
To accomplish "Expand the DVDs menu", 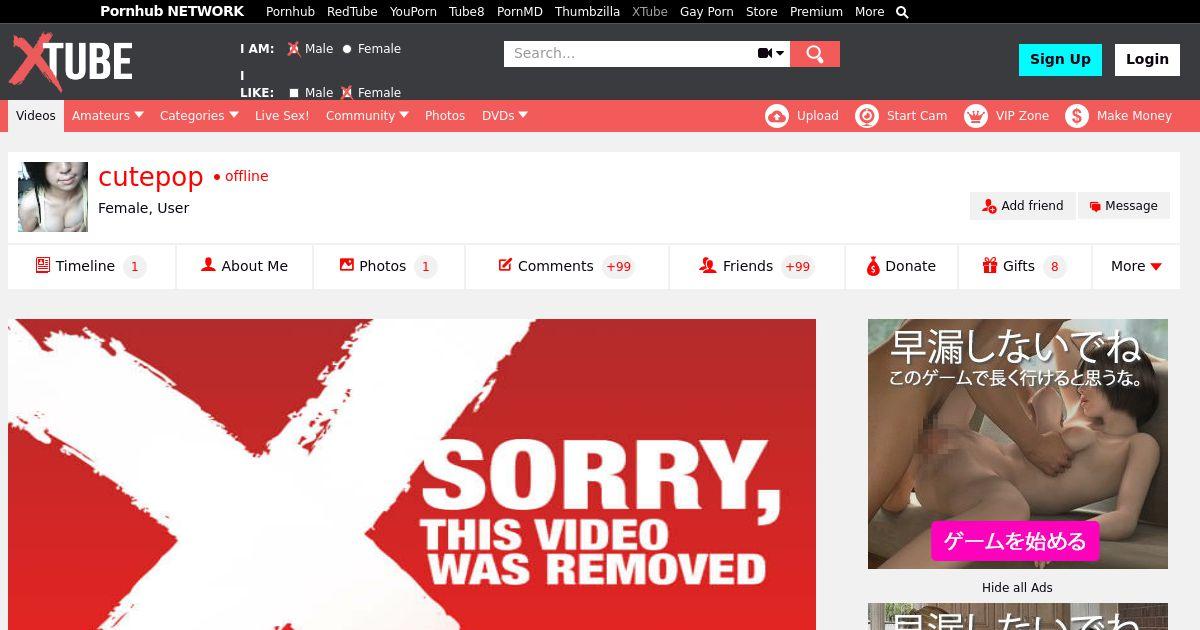I will (505, 116).
